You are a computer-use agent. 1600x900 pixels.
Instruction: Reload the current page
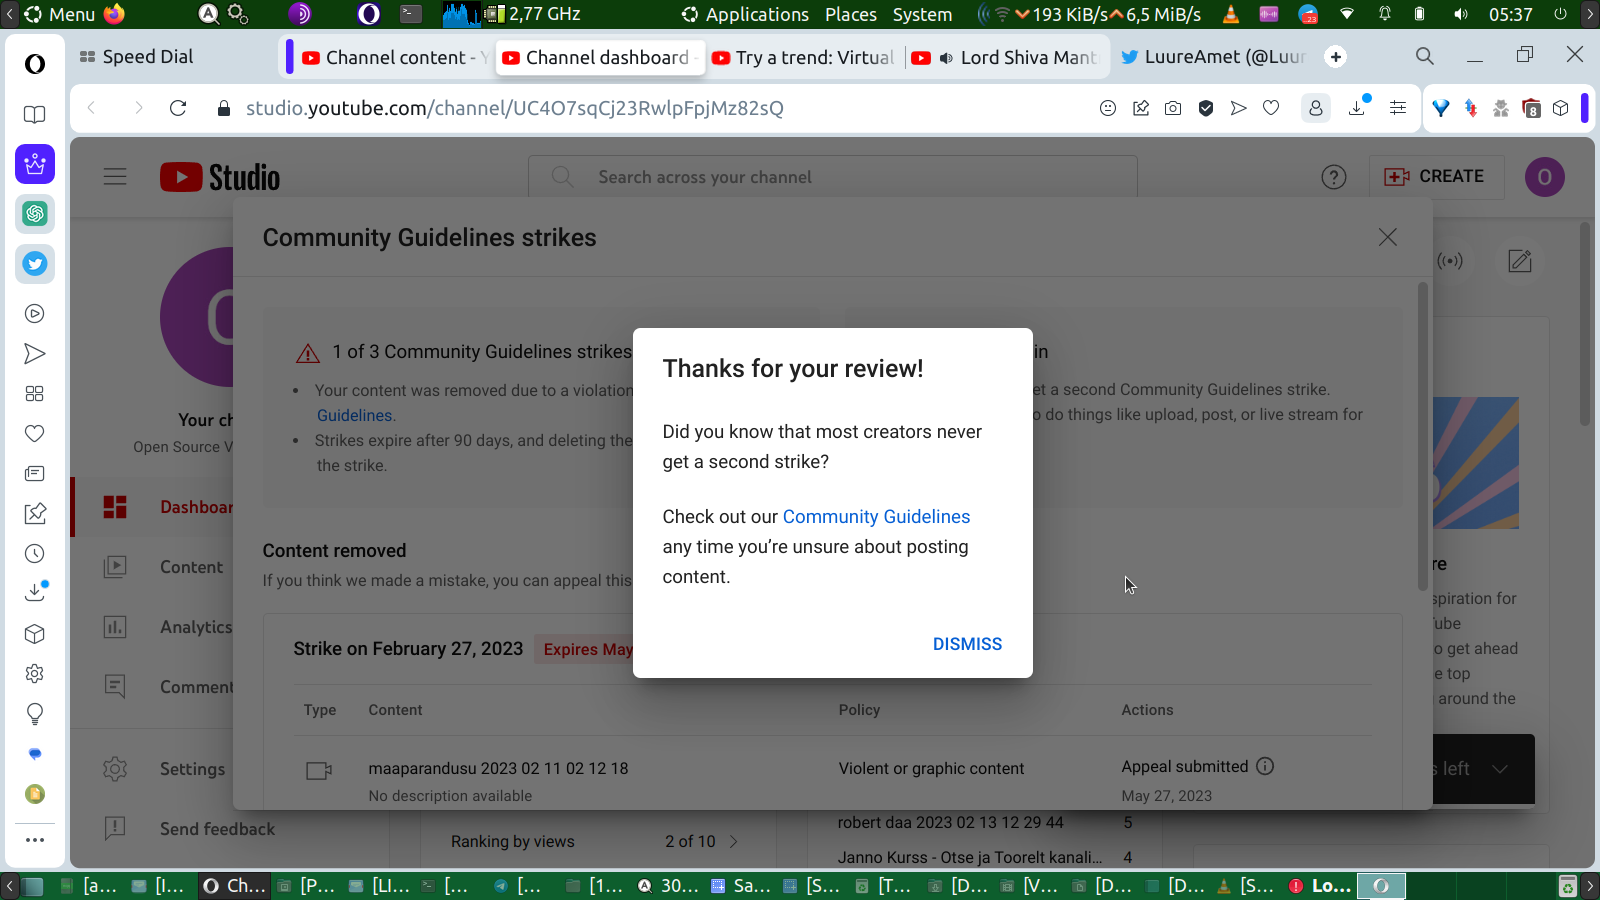[178, 108]
